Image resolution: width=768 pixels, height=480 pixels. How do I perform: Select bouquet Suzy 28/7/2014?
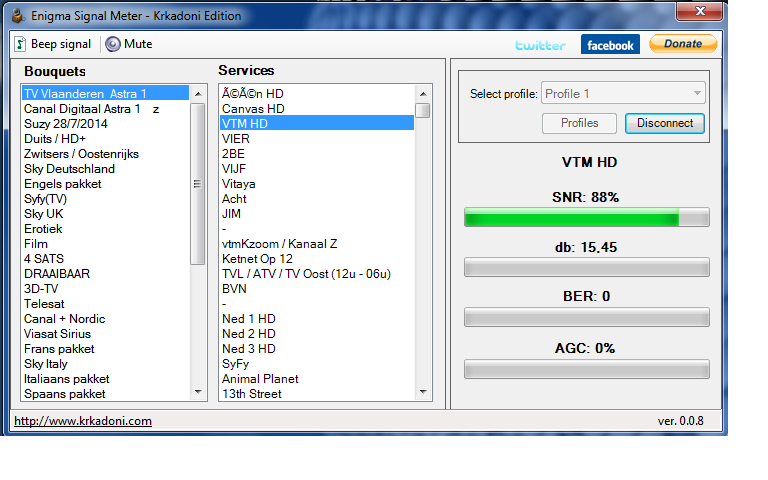[x=105, y=124]
